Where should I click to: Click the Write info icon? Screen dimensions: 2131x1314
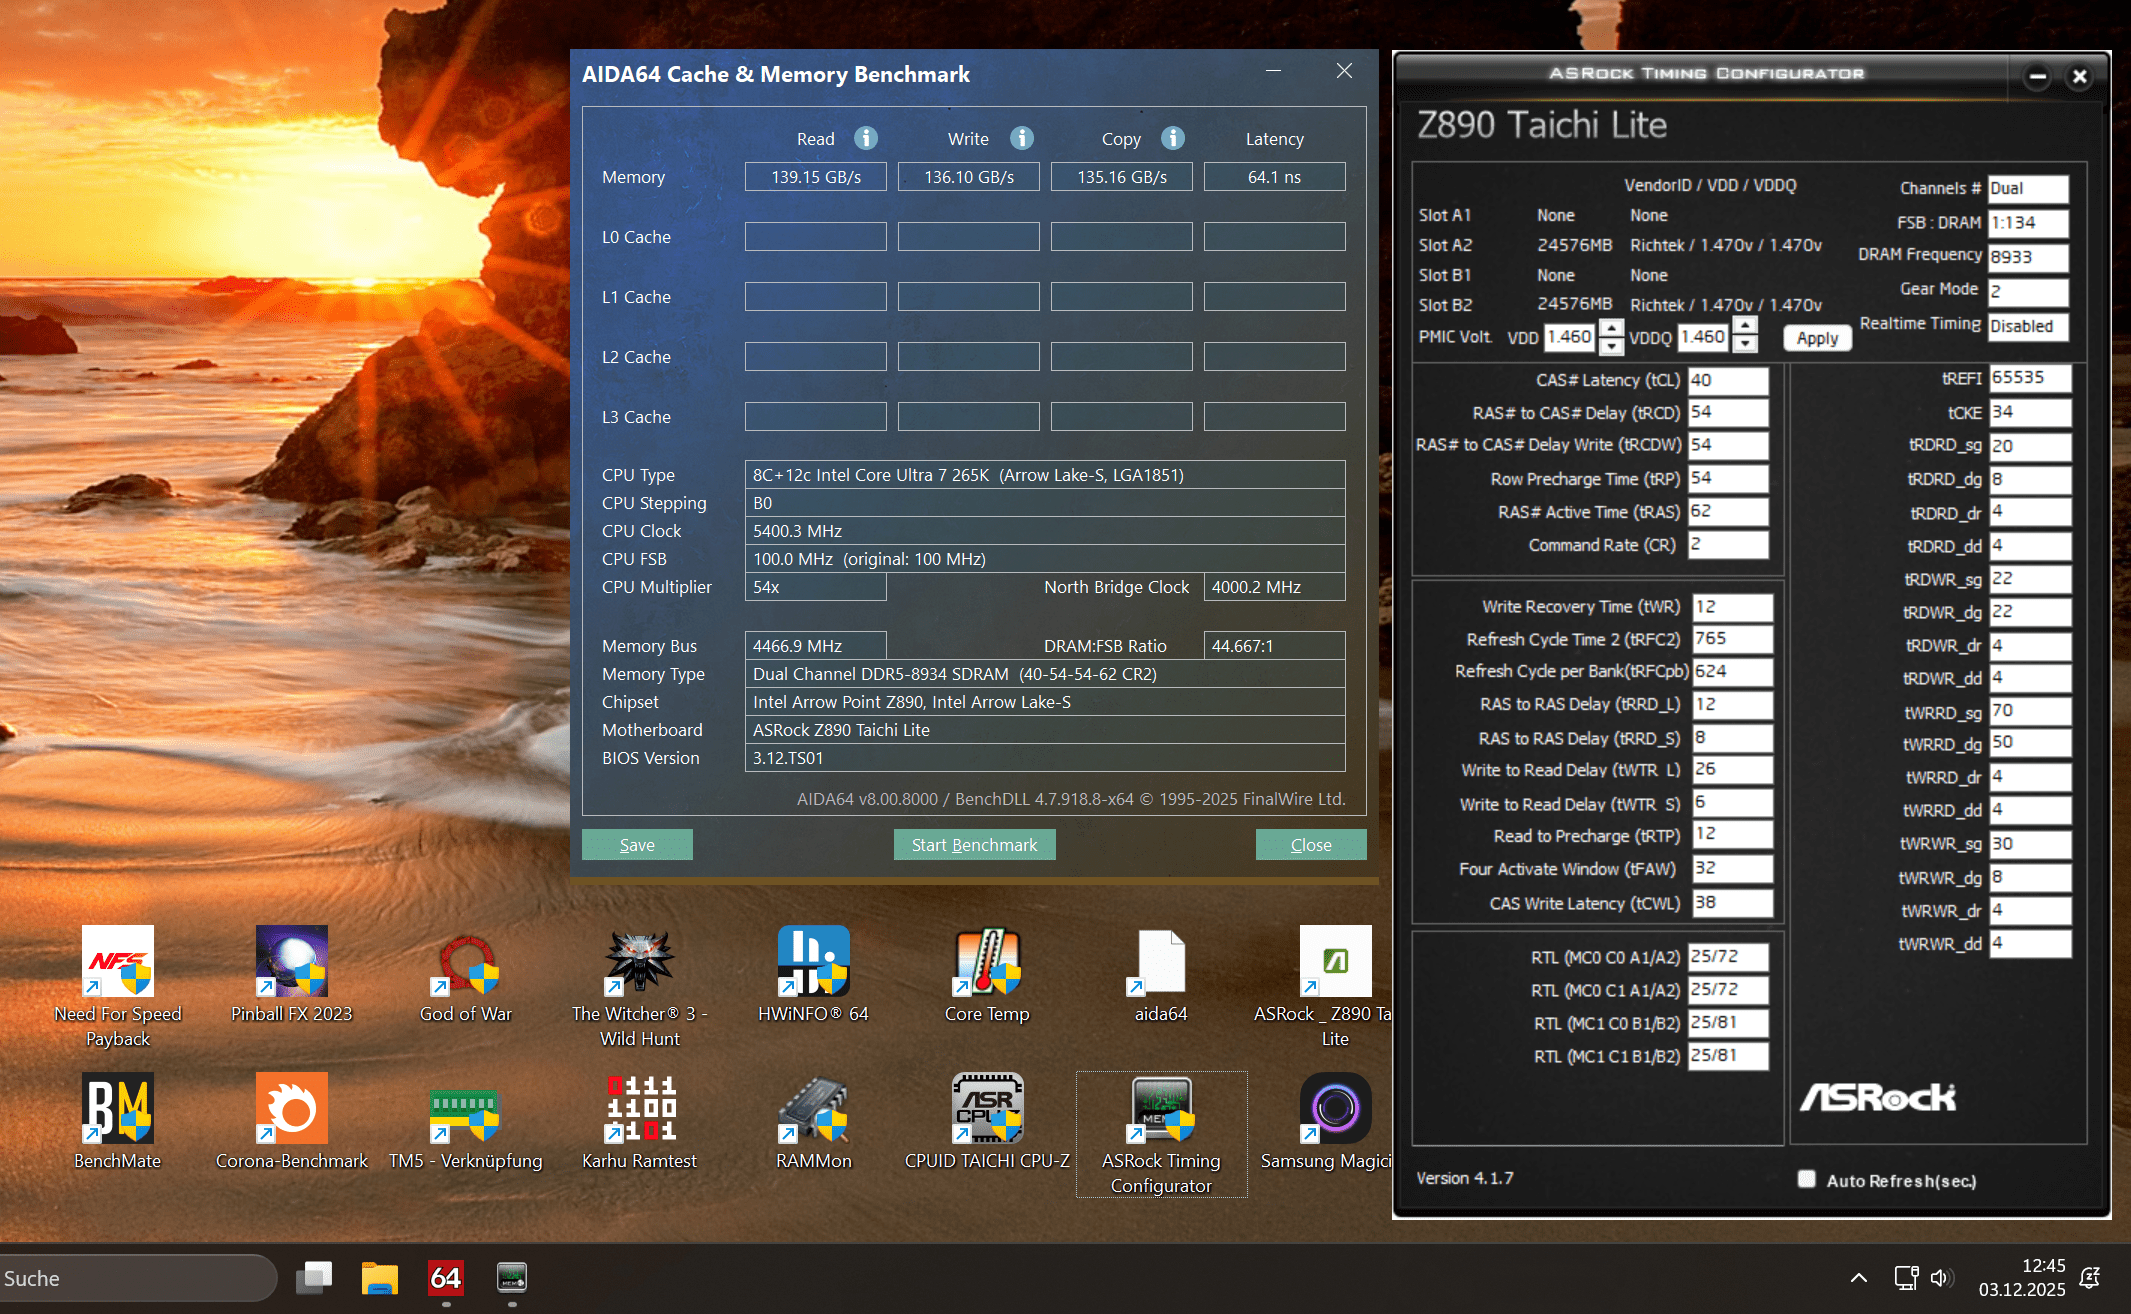tap(1021, 138)
